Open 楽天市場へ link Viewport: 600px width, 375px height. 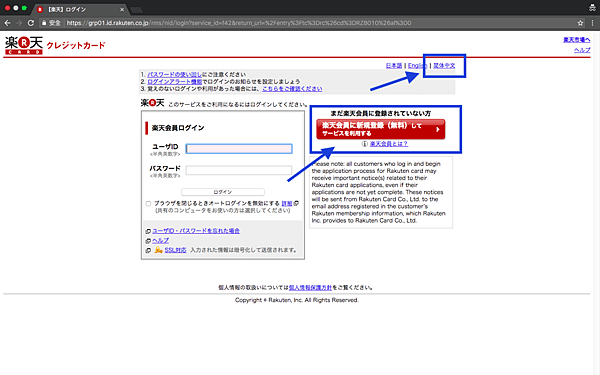coord(576,40)
